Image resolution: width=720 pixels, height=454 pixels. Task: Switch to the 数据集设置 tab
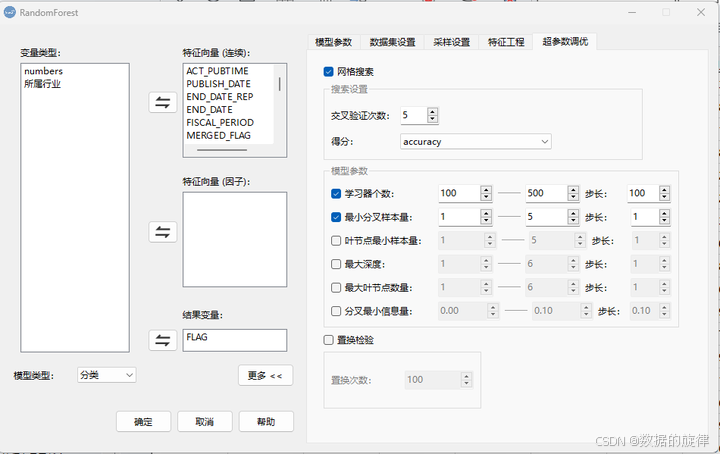point(392,42)
